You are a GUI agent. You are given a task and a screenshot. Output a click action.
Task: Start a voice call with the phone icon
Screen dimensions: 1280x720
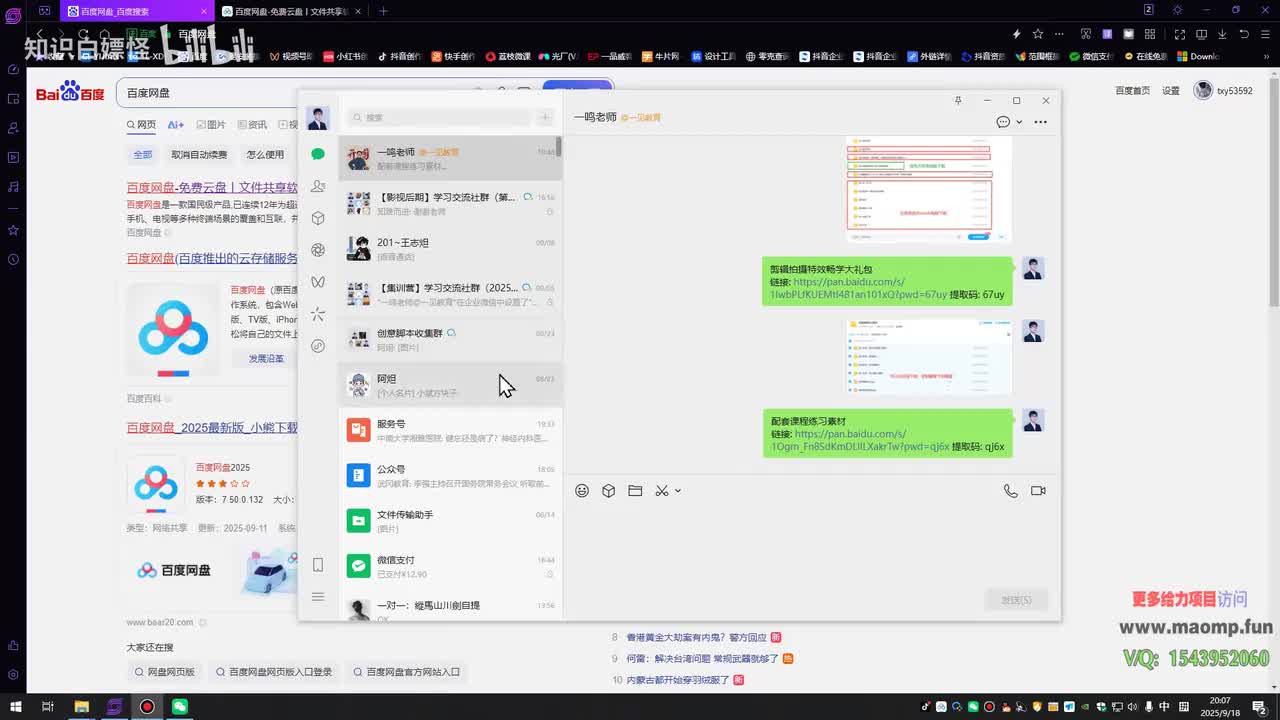click(x=1010, y=491)
